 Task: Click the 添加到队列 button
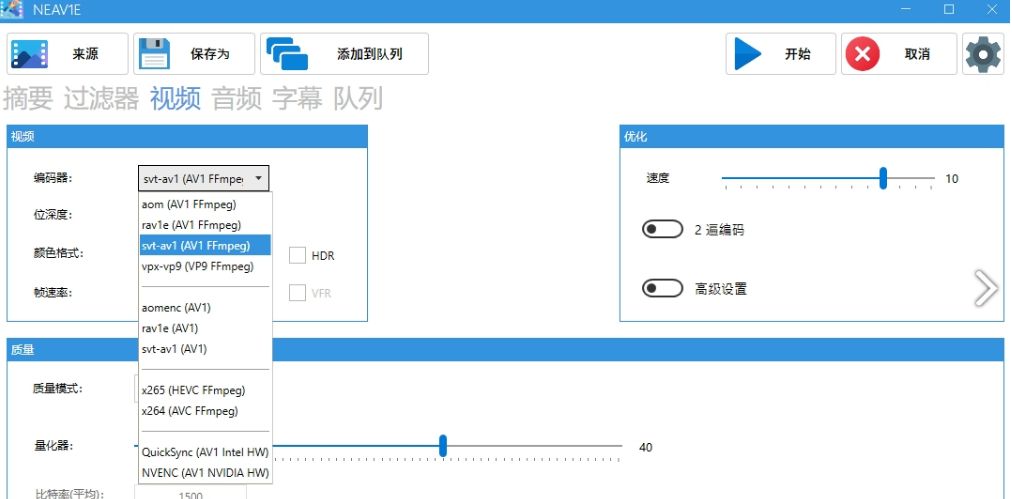pyautogui.click(x=345, y=54)
